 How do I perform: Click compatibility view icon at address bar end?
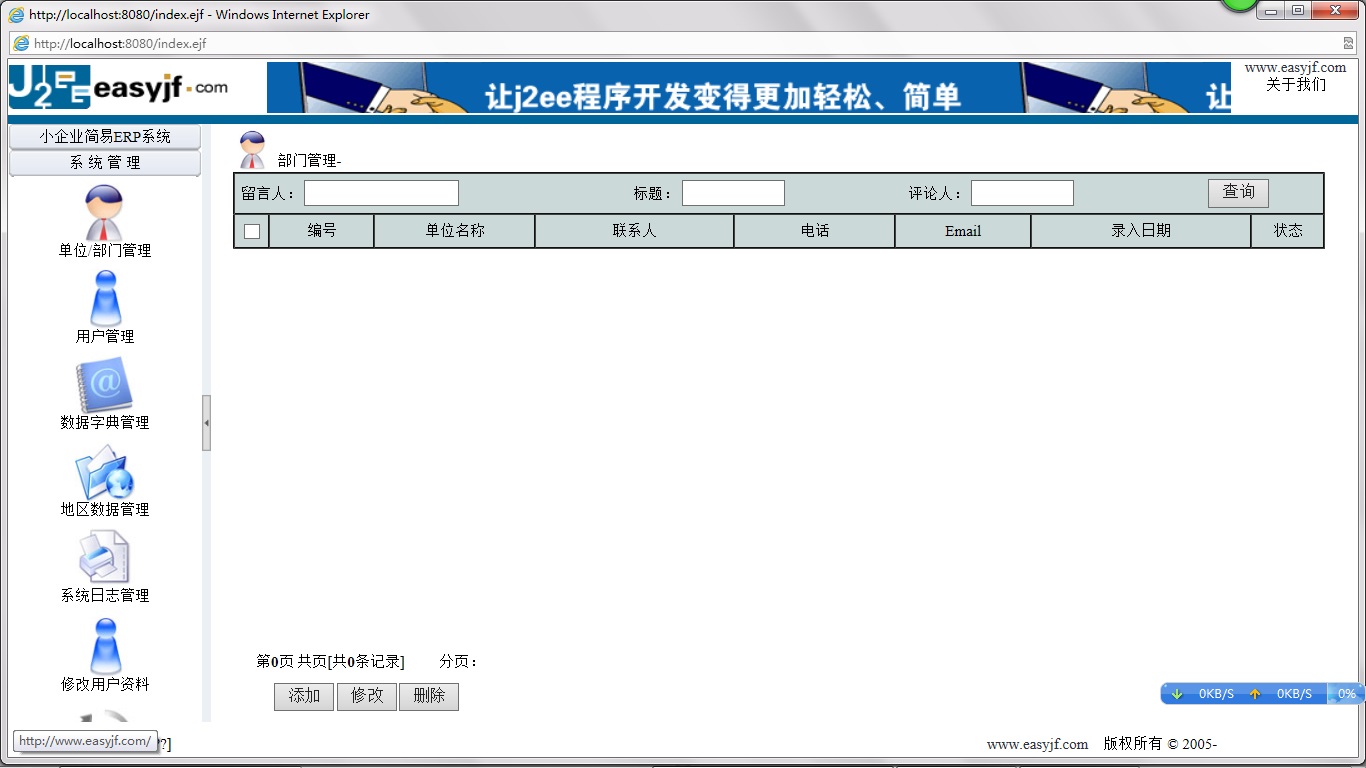[1348, 43]
